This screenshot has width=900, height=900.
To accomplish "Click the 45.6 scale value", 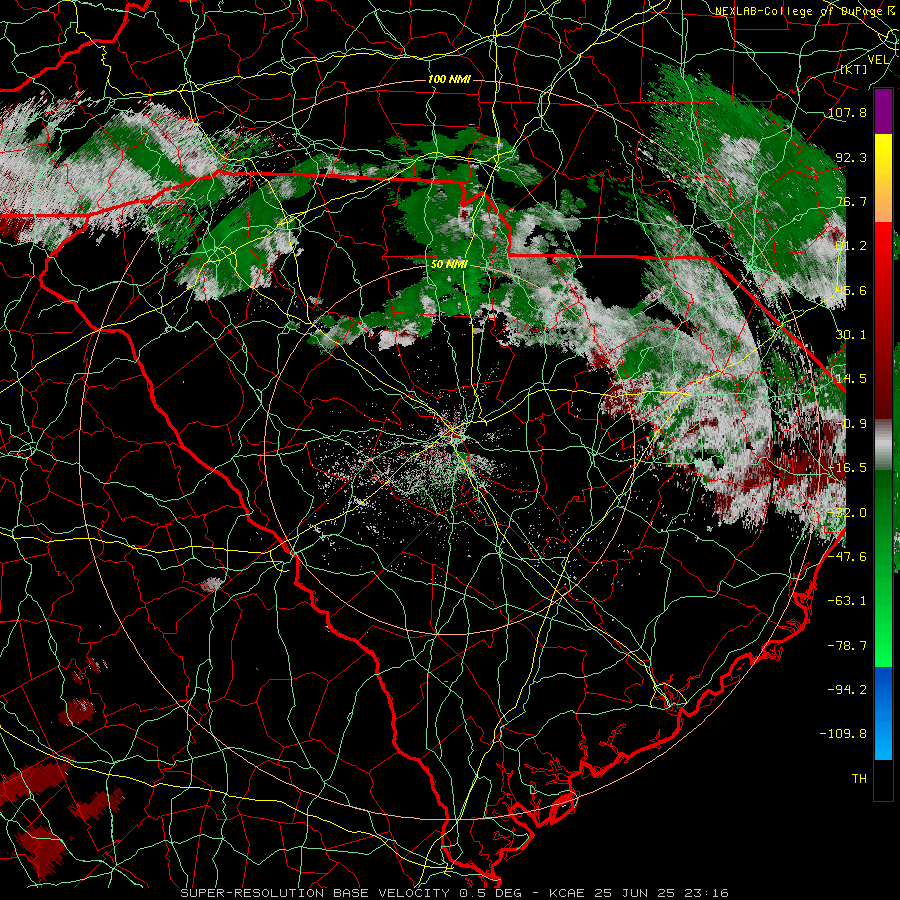I will (x=851, y=290).
